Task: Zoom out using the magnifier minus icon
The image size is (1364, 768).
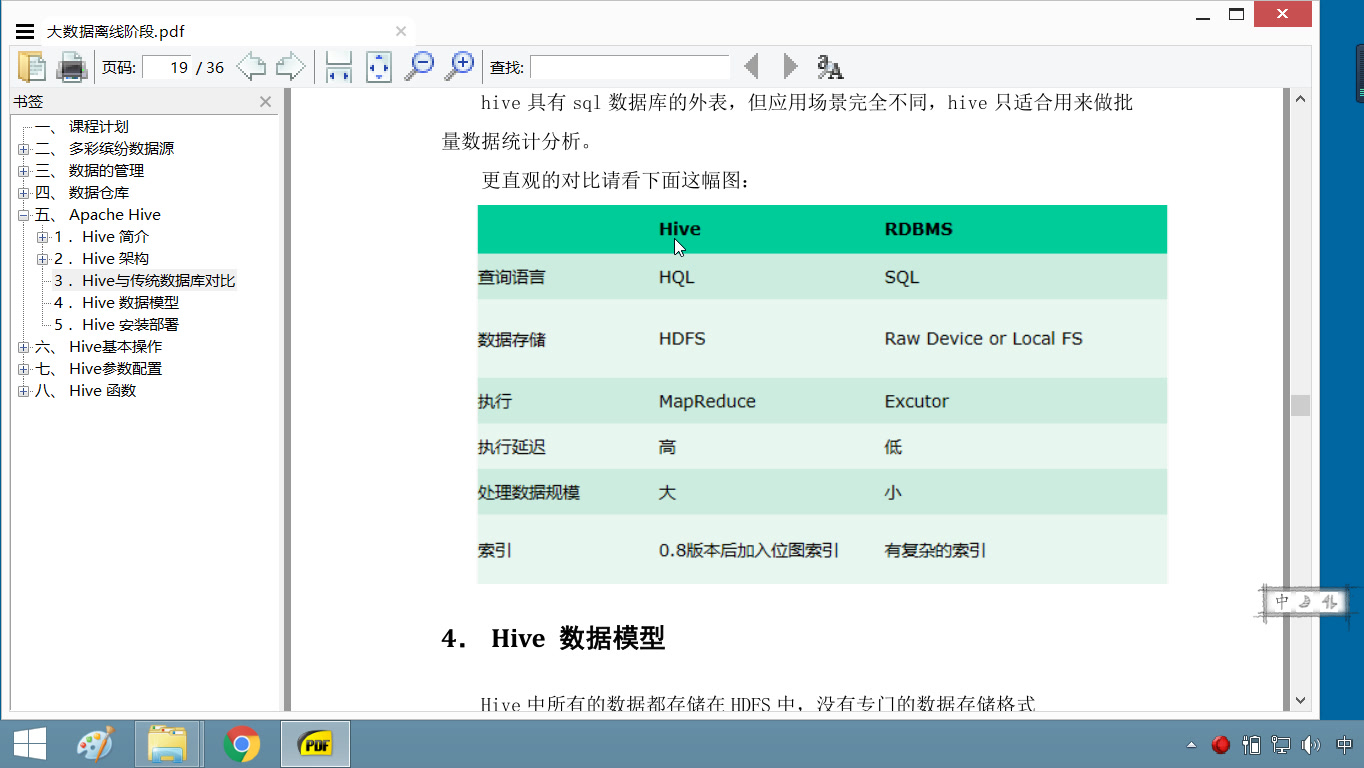Action: (420, 66)
